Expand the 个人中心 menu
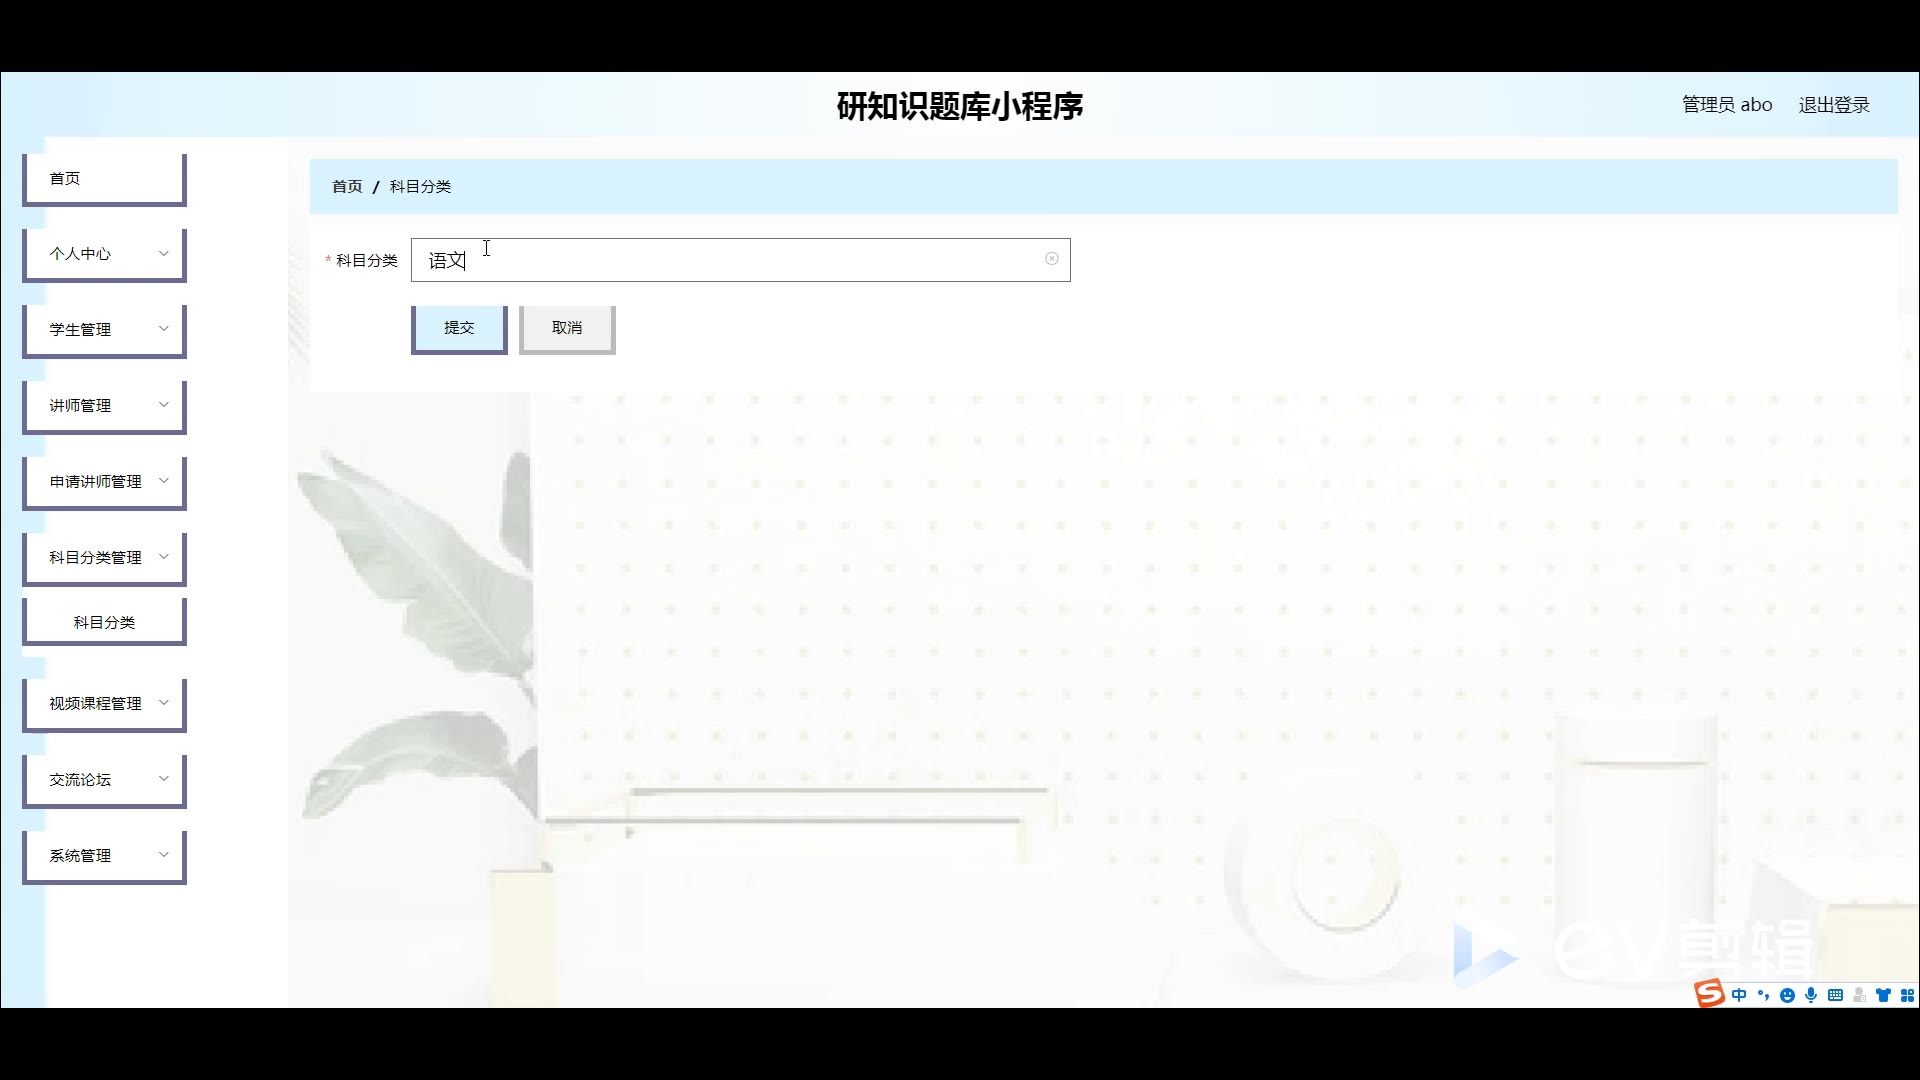The height and width of the screenshot is (1080, 1920). coord(104,254)
